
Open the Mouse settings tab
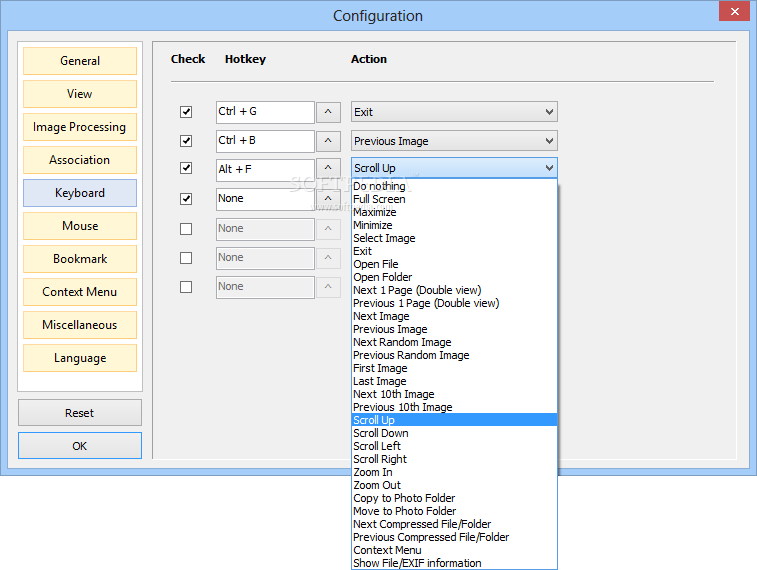coord(80,226)
